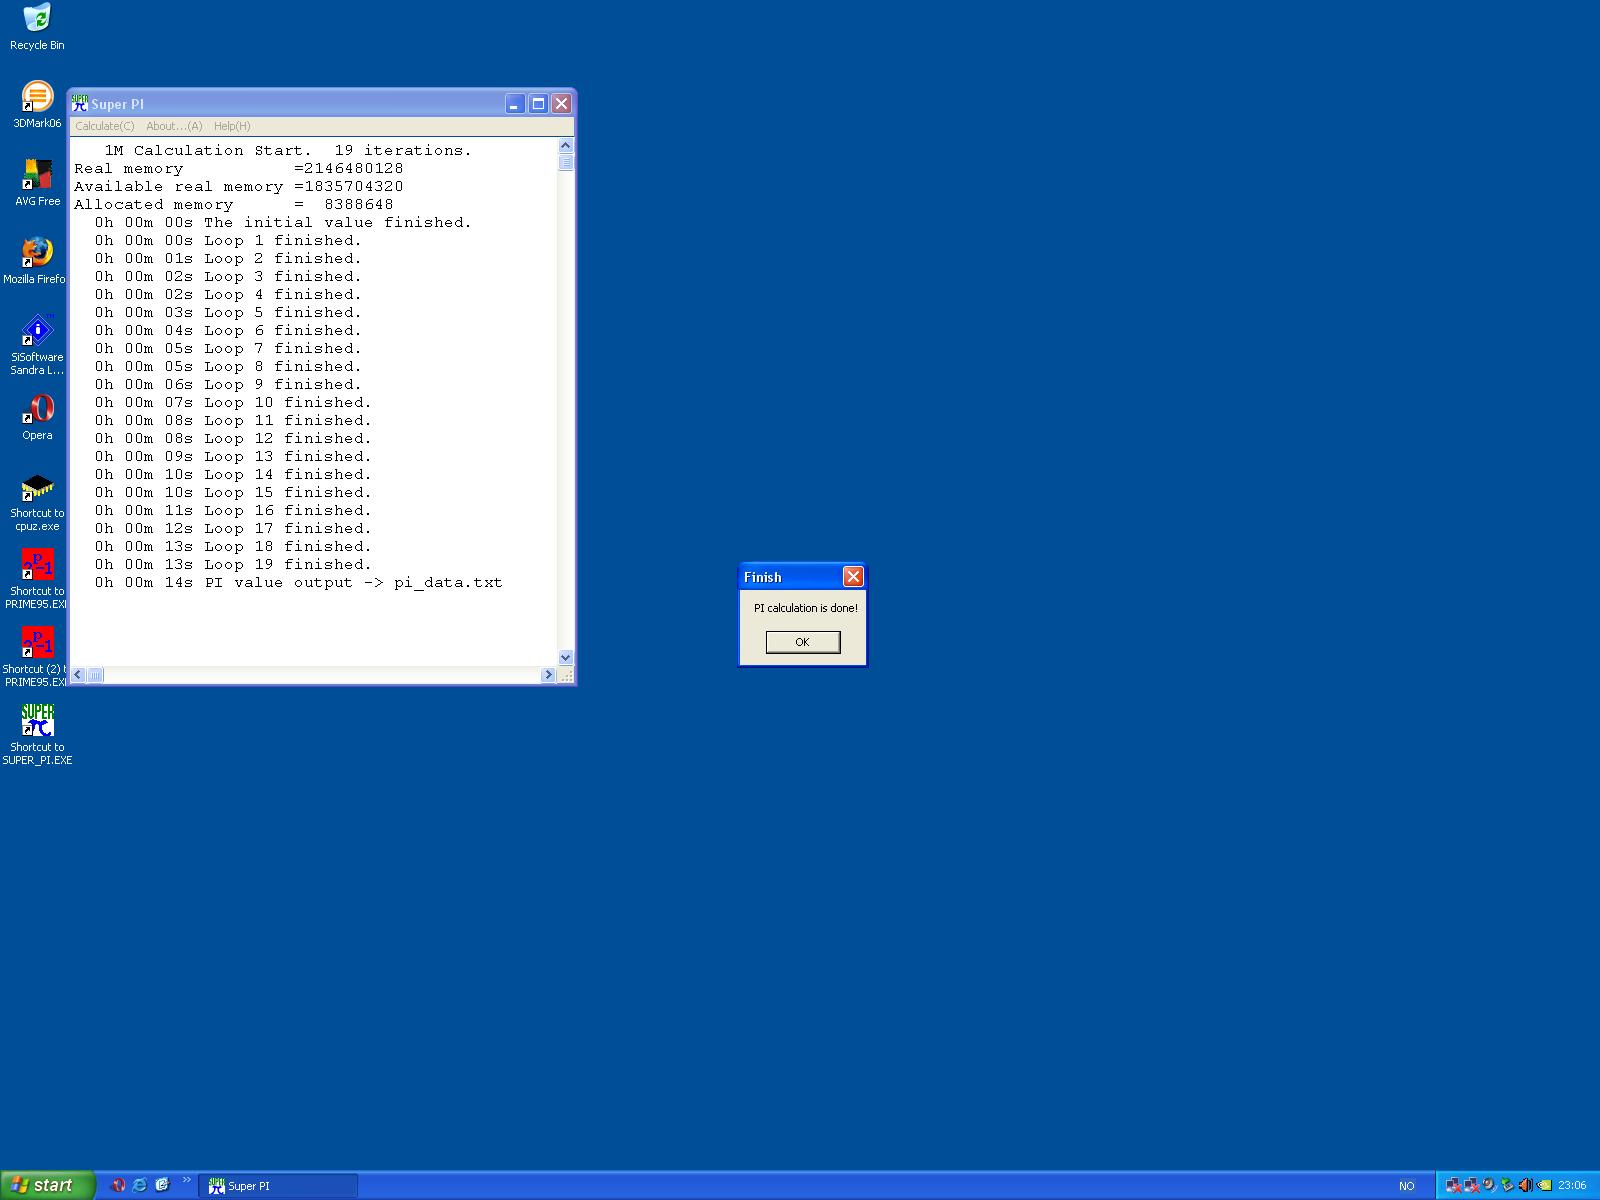The width and height of the screenshot is (1600, 1200).
Task: Open the About...(A) menu
Action: (x=174, y=126)
